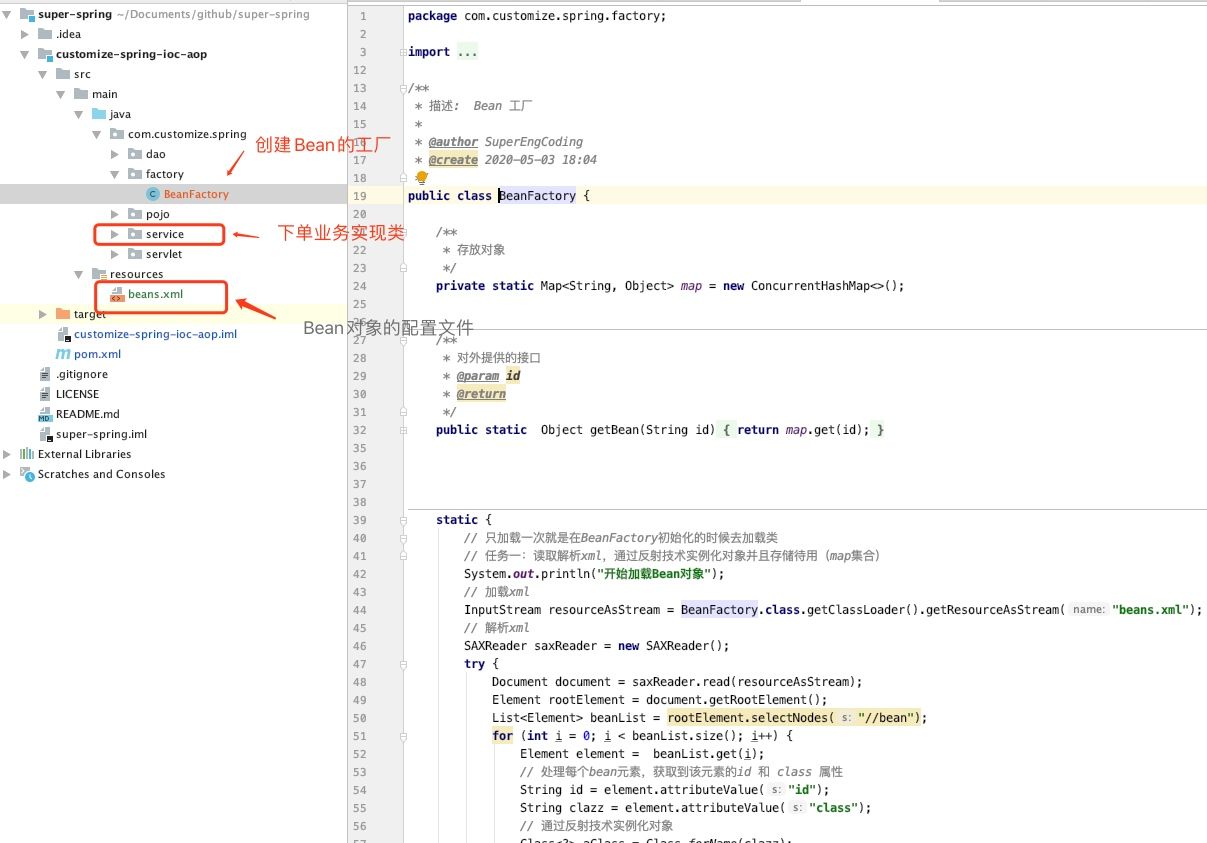This screenshot has width=1207, height=843.
Task: Fold the try block at line 47
Action: [x=403, y=664]
